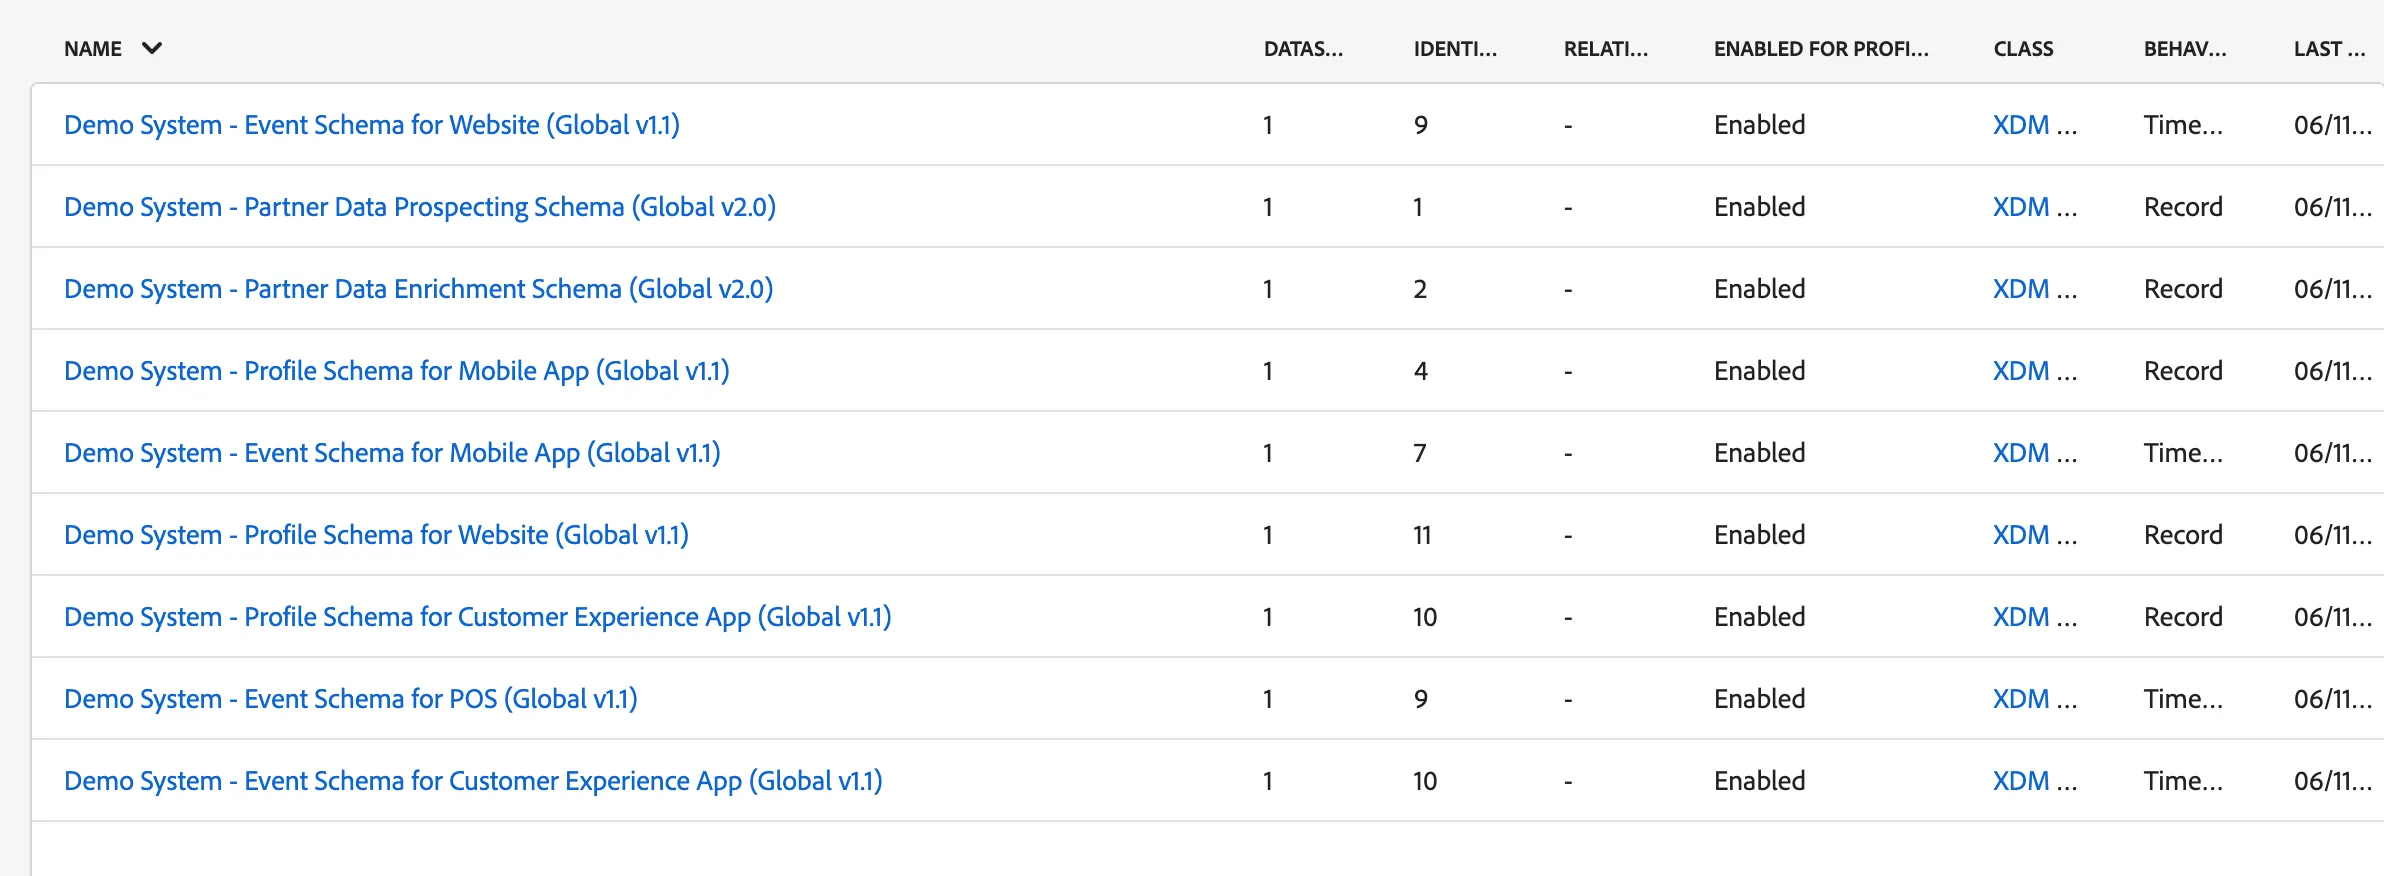This screenshot has width=2384, height=876.
Task: Open Profile Schema for Customer Experience App
Action: [478, 617]
